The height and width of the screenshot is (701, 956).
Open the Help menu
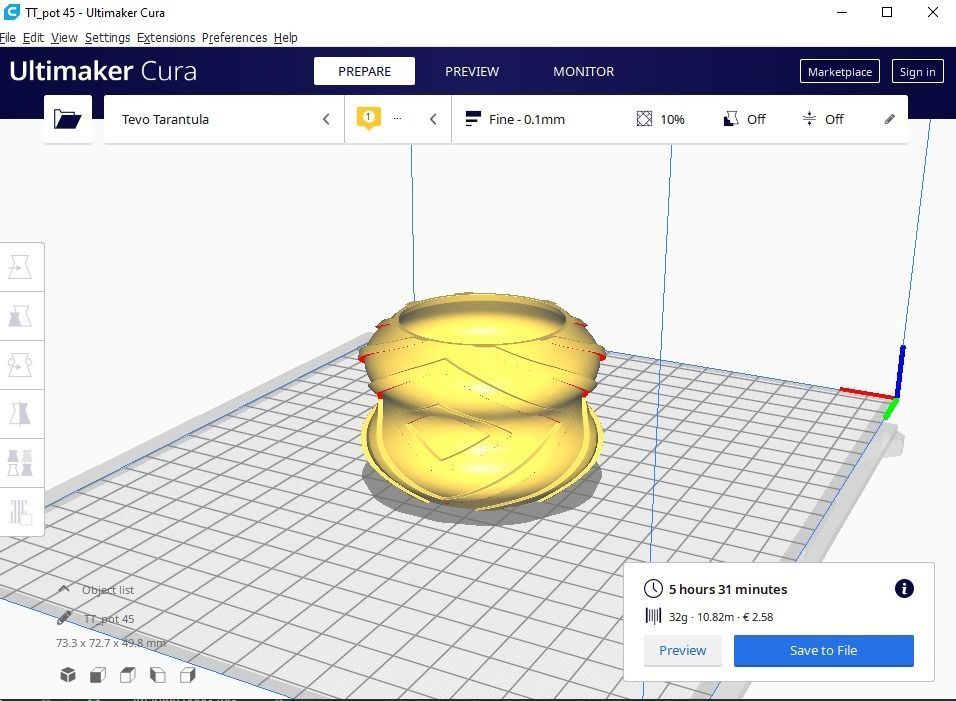point(285,38)
